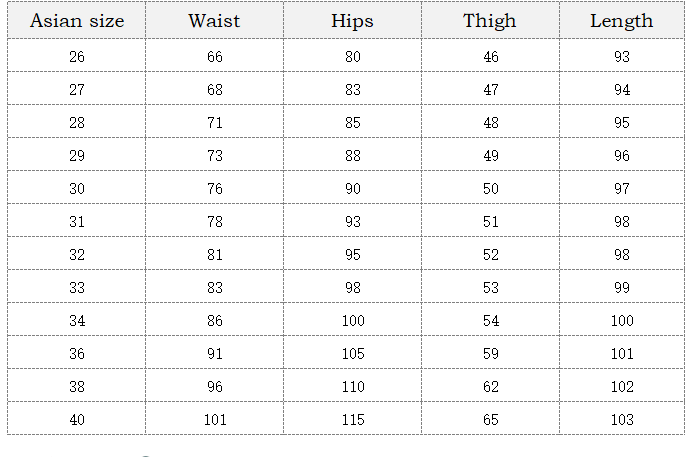Select the Asian size 26 cell

tap(77, 57)
